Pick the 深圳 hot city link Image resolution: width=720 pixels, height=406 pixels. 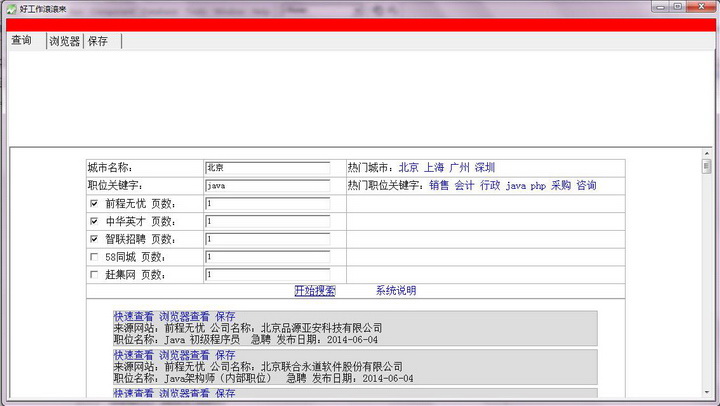(484, 168)
